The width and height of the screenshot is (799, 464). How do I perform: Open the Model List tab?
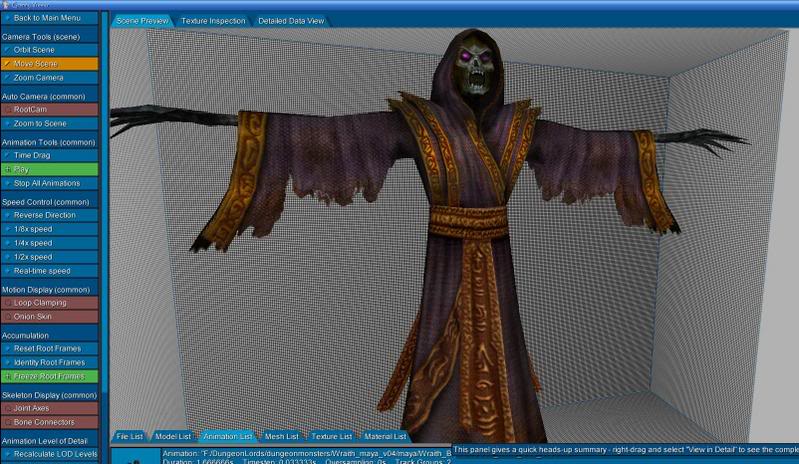point(173,436)
